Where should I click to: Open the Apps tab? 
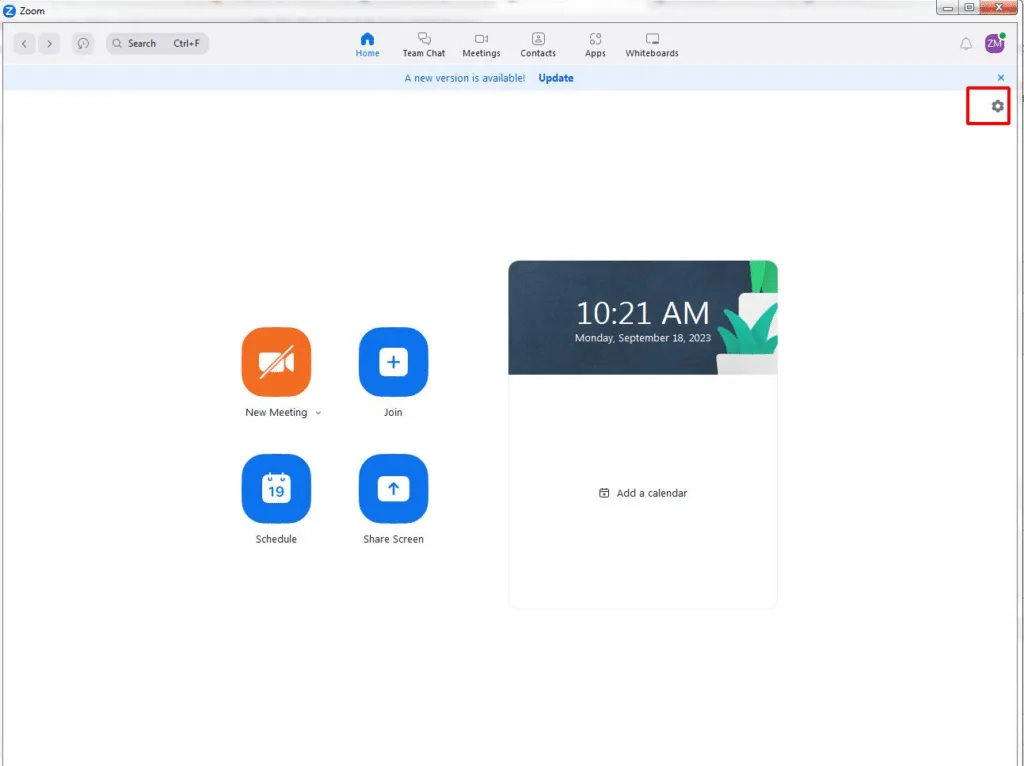point(595,43)
